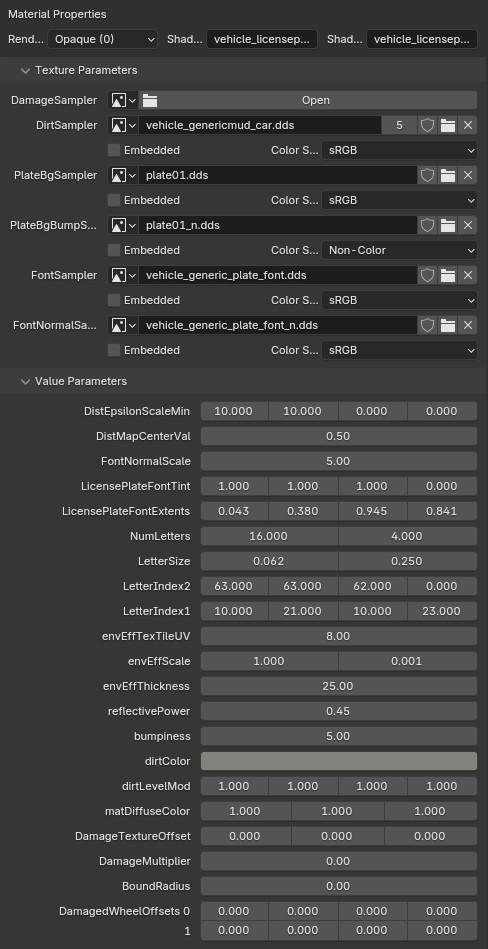Screen dimensions: 488x949
Task: Unlink the plate01.dds image with X
Action: [467, 176]
